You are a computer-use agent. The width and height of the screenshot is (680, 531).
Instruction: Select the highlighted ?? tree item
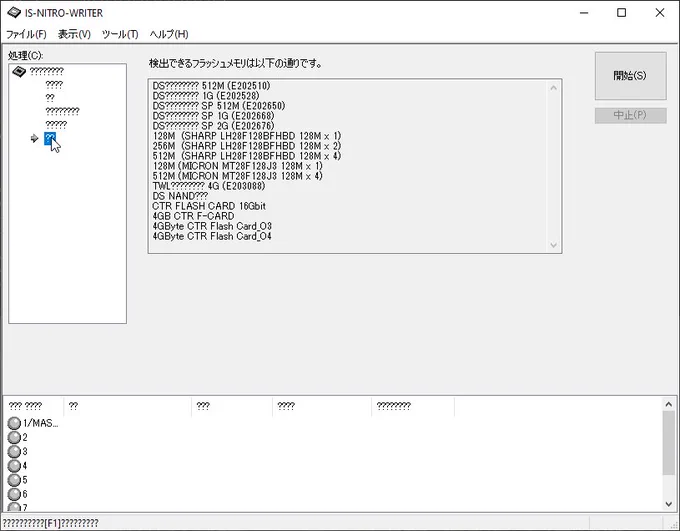click(x=50, y=138)
